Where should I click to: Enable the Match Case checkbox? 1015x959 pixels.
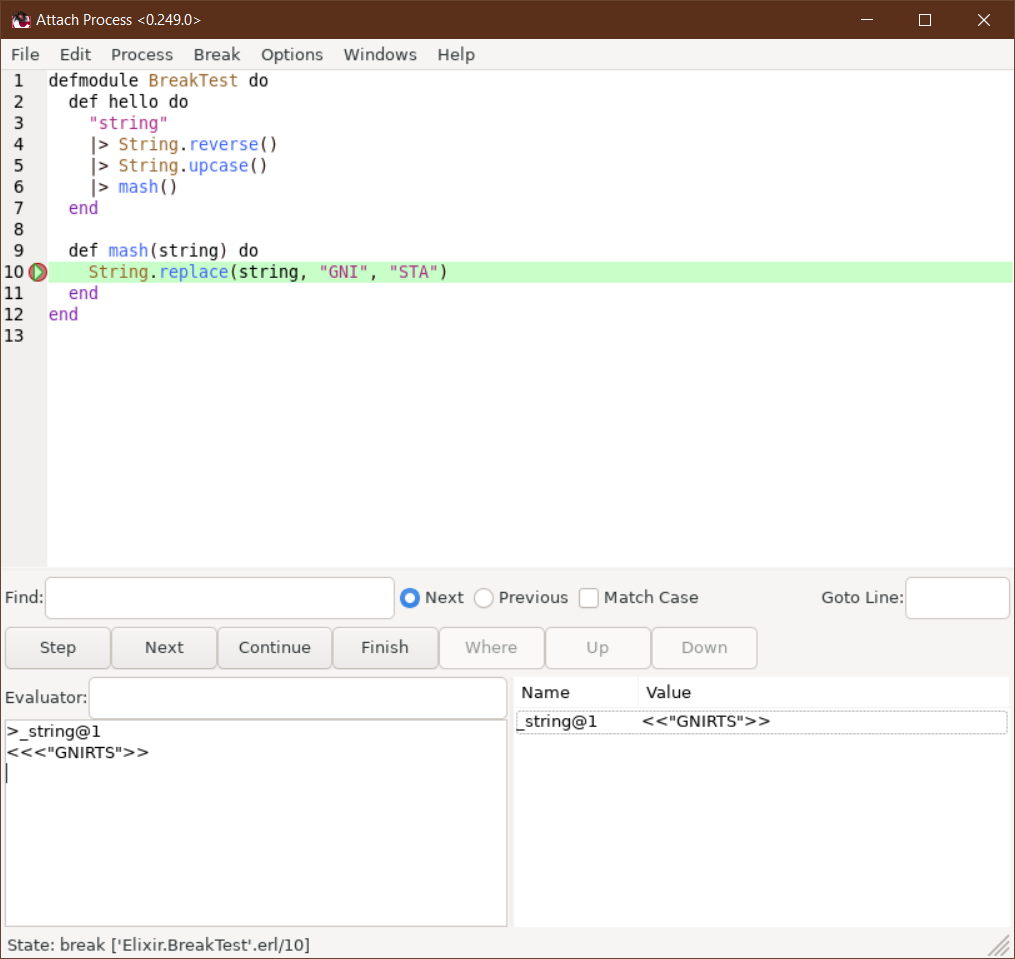coord(588,598)
